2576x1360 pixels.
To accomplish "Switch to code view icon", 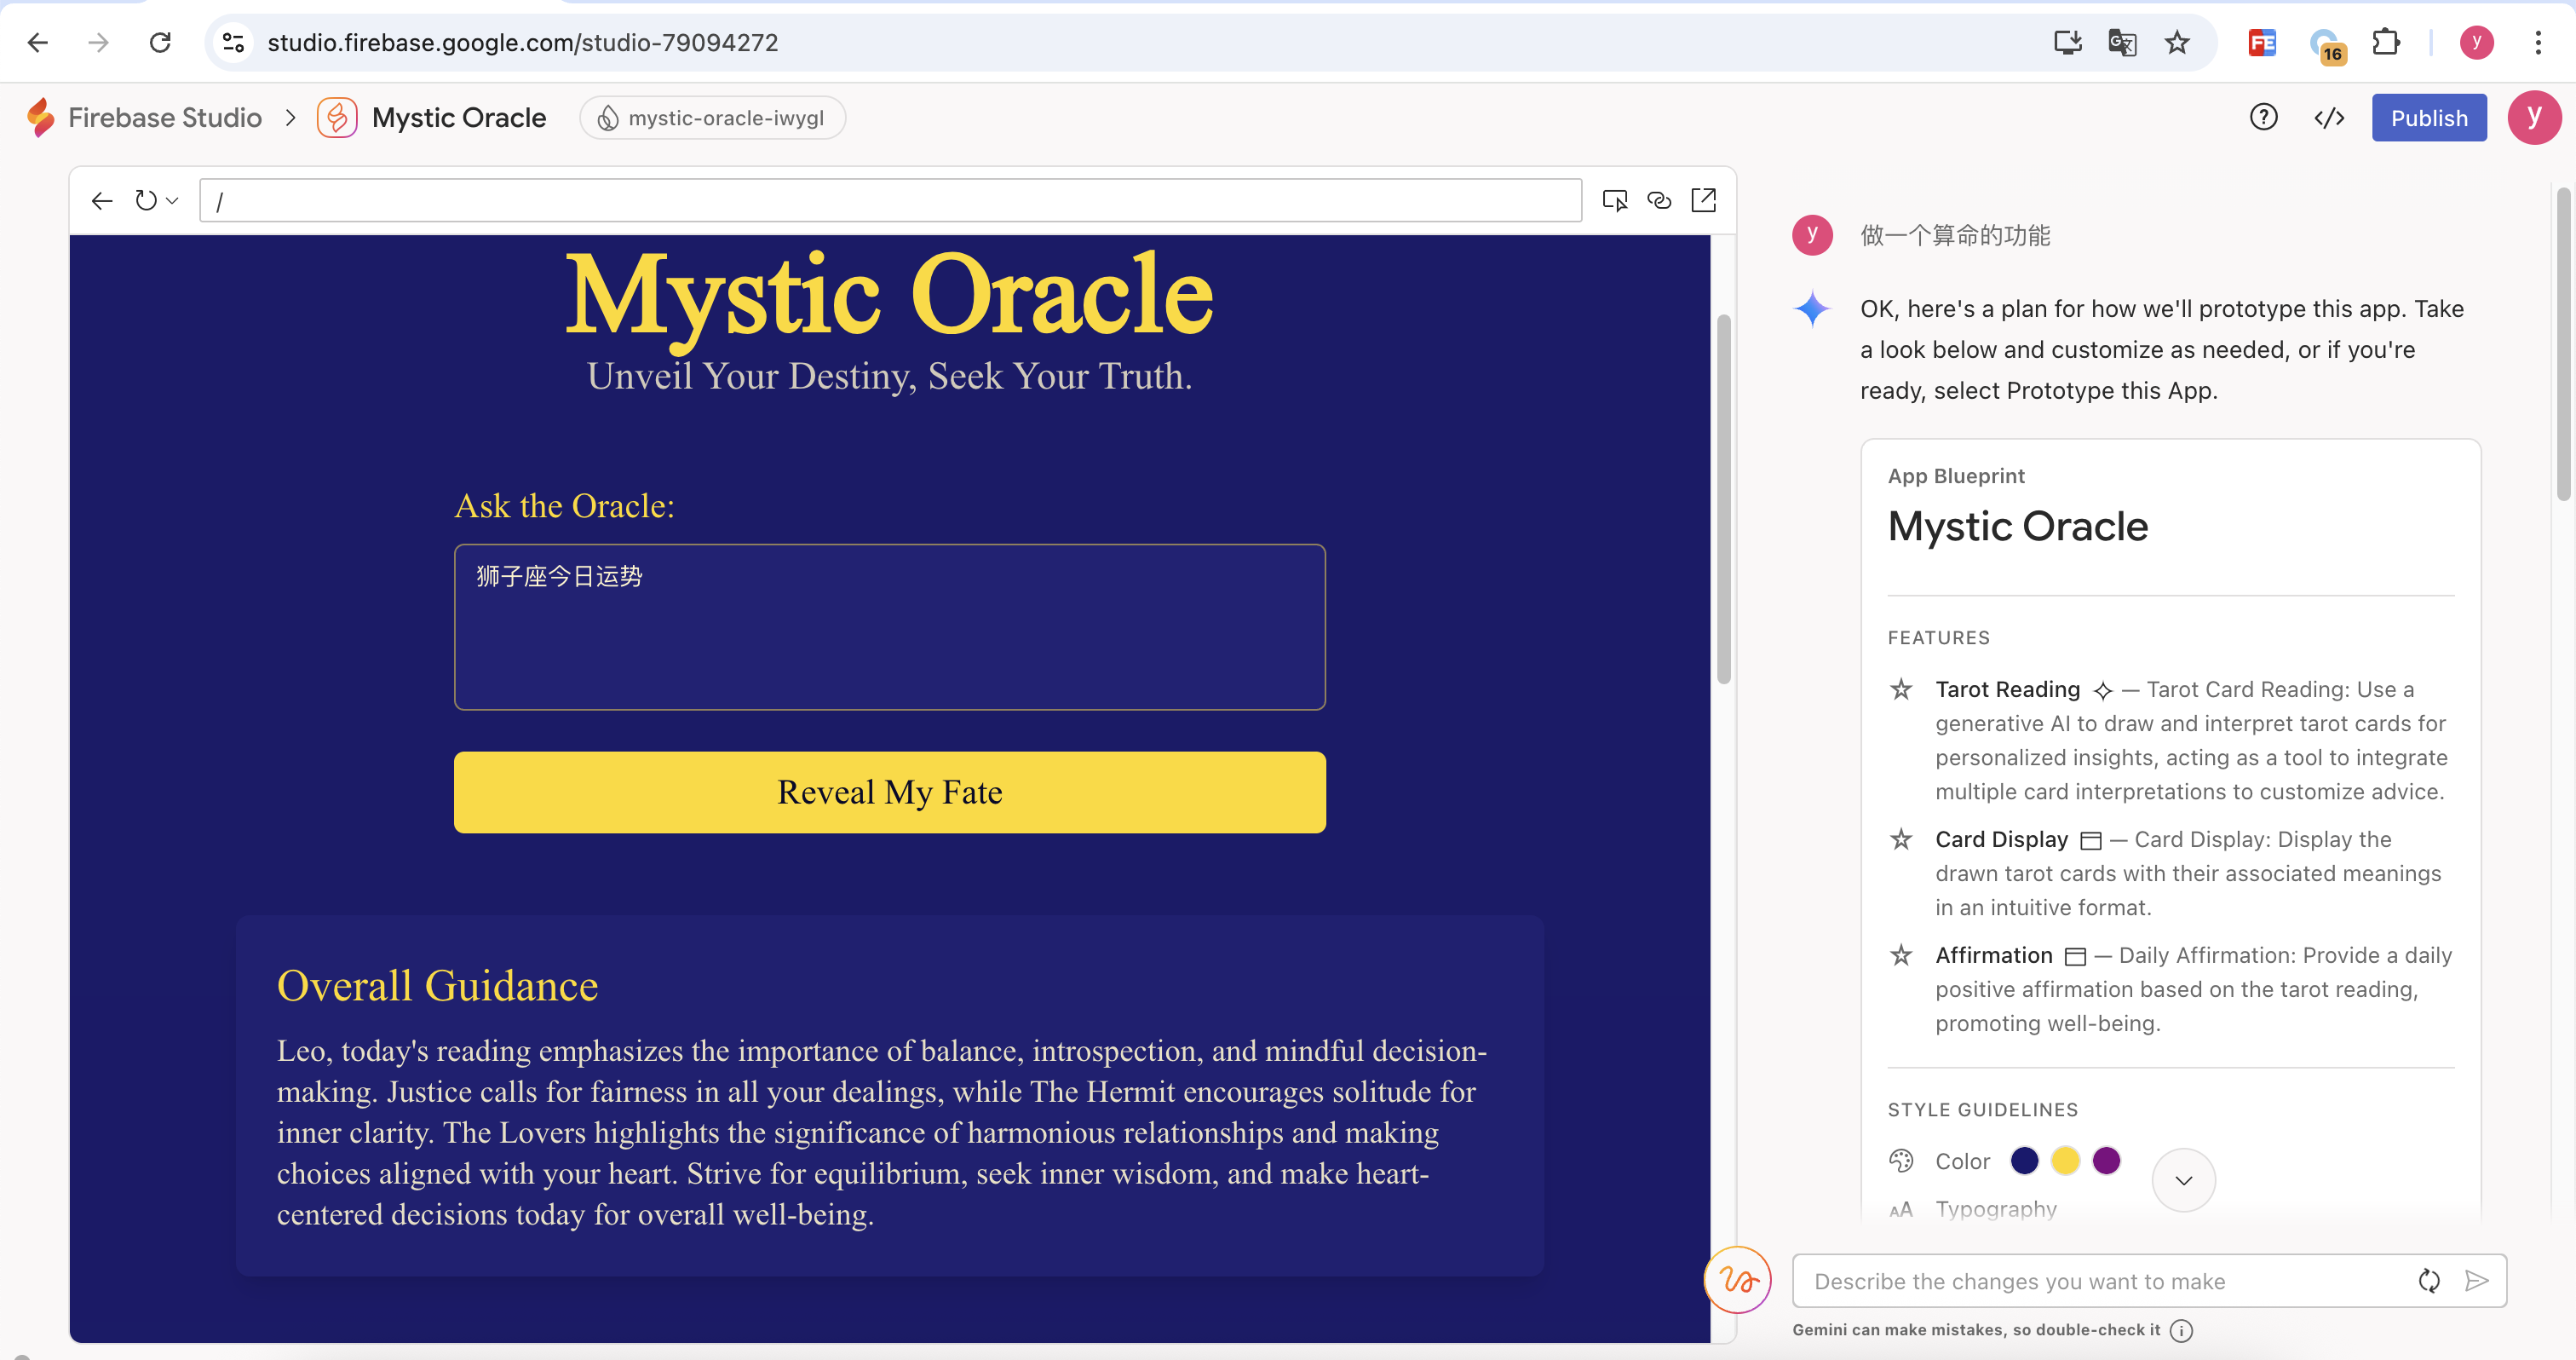I will point(2329,118).
